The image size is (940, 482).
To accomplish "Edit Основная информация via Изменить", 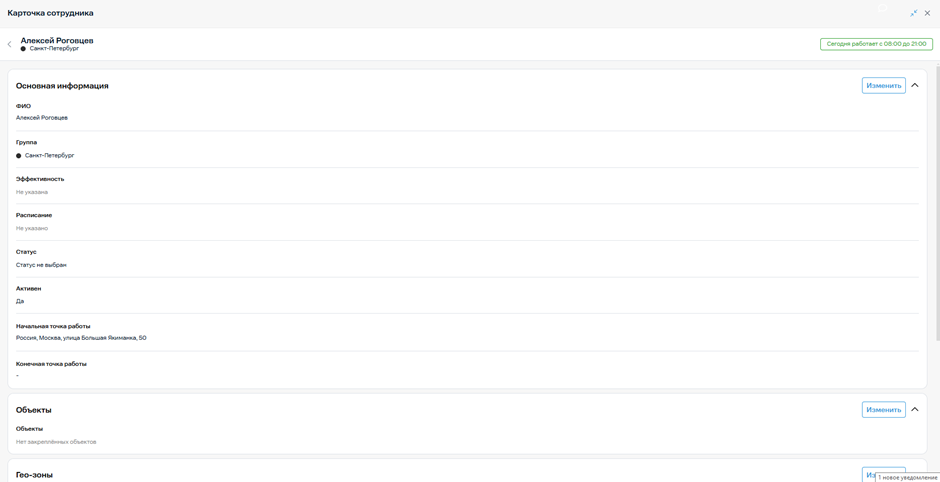I will pos(884,86).
